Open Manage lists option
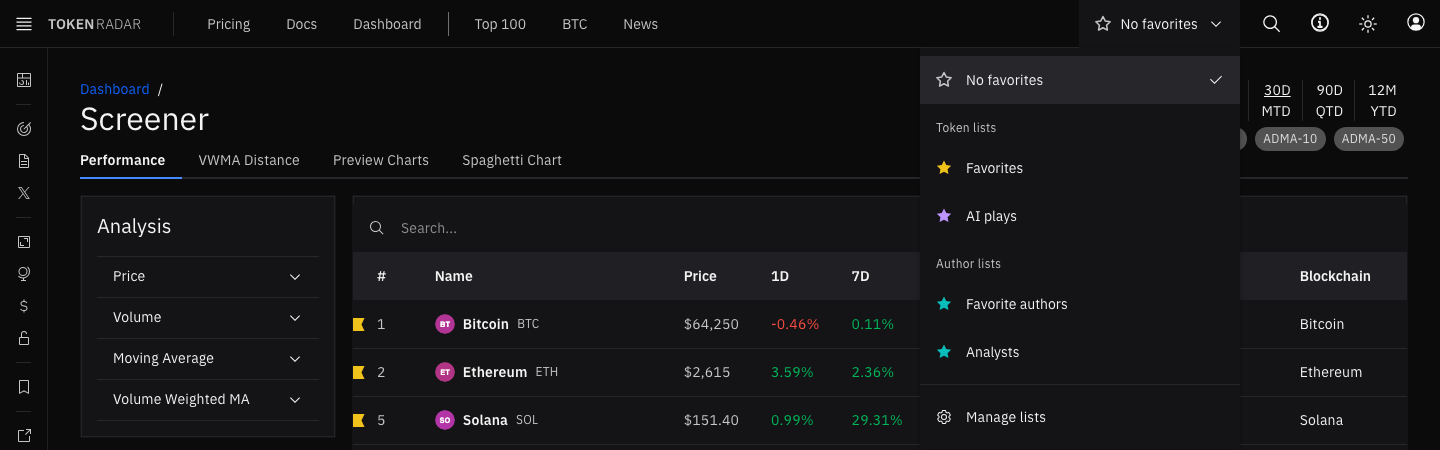 coord(1080,417)
